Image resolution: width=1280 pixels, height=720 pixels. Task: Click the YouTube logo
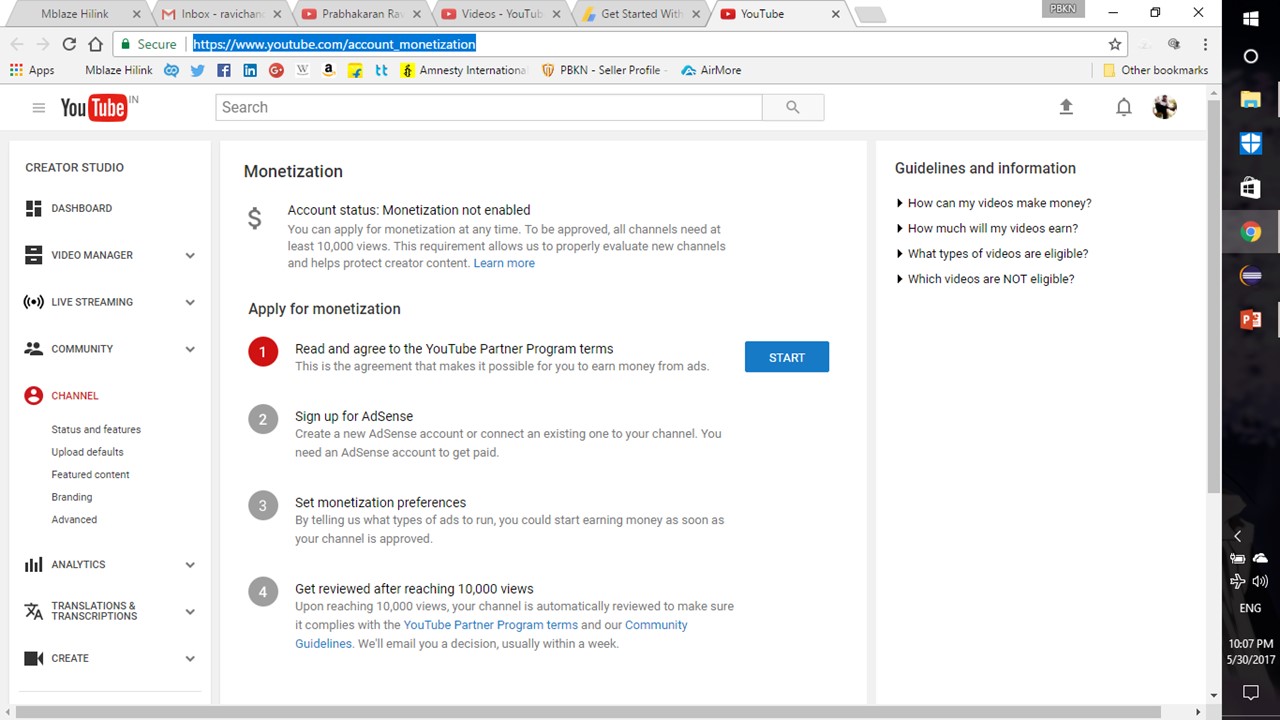pyautogui.click(x=94, y=108)
